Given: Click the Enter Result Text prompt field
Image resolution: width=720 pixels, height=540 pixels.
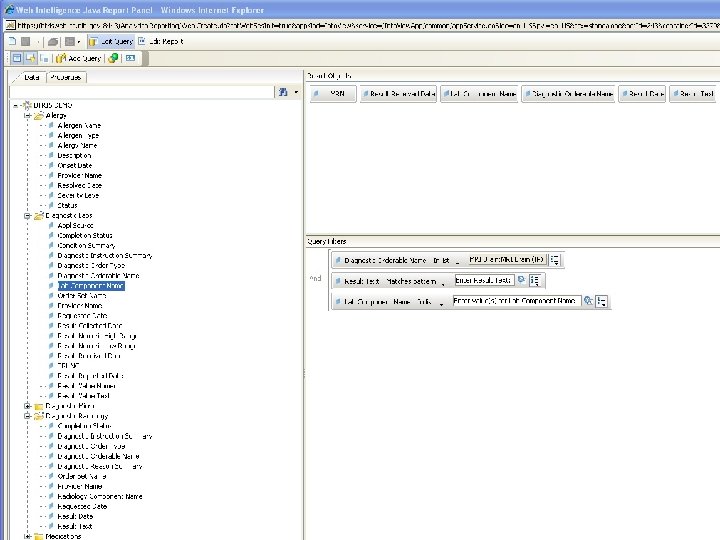Looking at the screenshot, I should (x=484, y=280).
